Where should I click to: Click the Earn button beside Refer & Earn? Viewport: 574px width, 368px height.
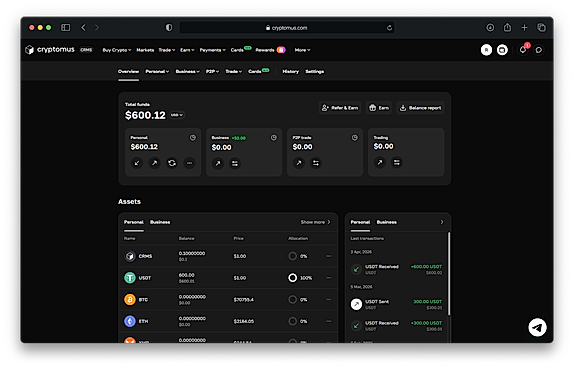379,108
